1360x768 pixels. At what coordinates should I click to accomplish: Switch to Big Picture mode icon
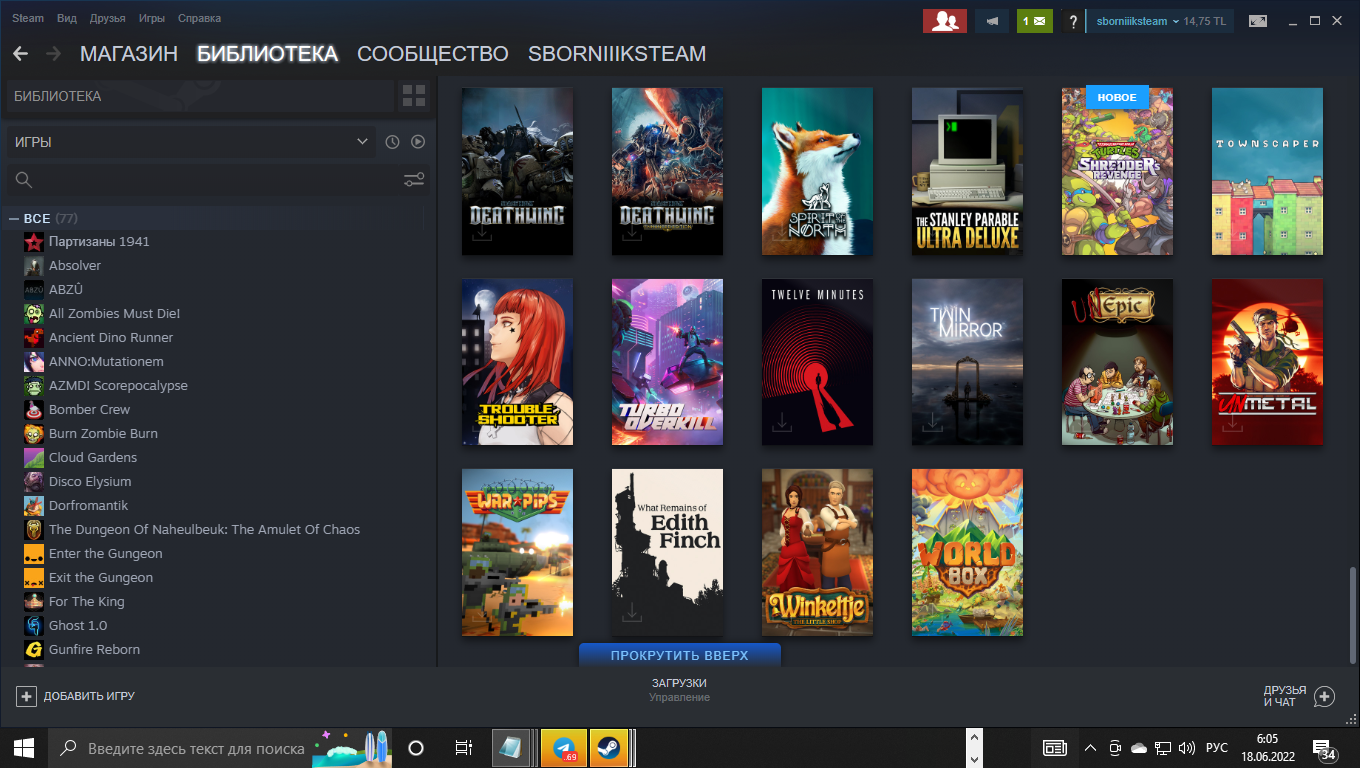[x=1257, y=21]
